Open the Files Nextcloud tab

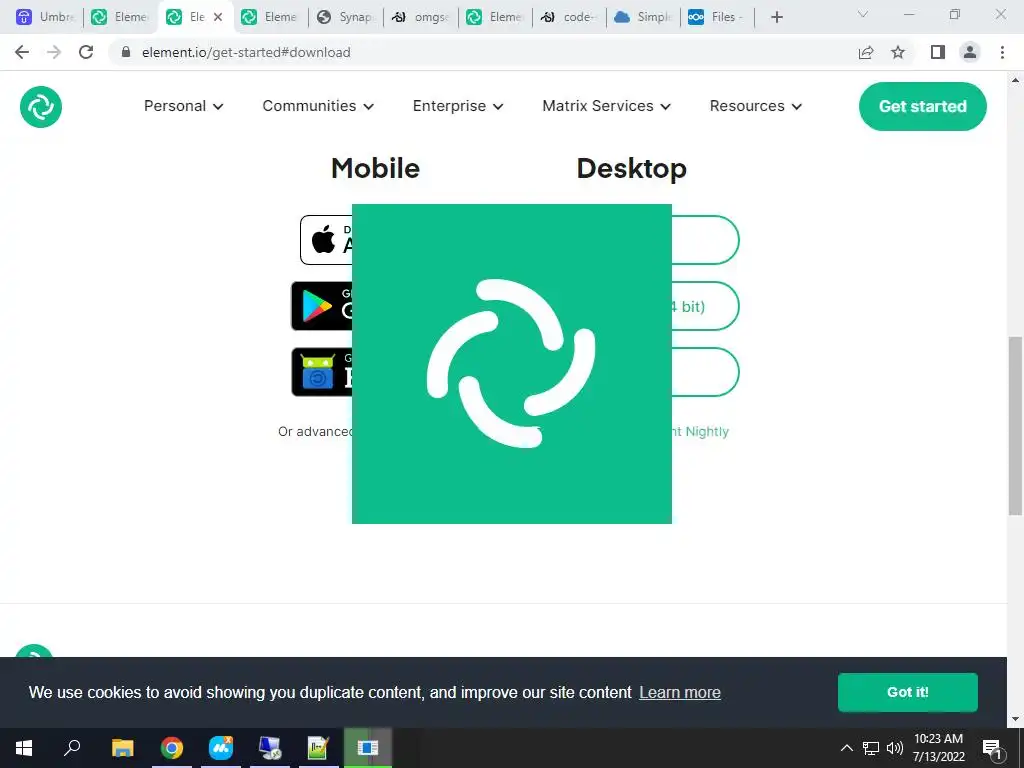717,17
